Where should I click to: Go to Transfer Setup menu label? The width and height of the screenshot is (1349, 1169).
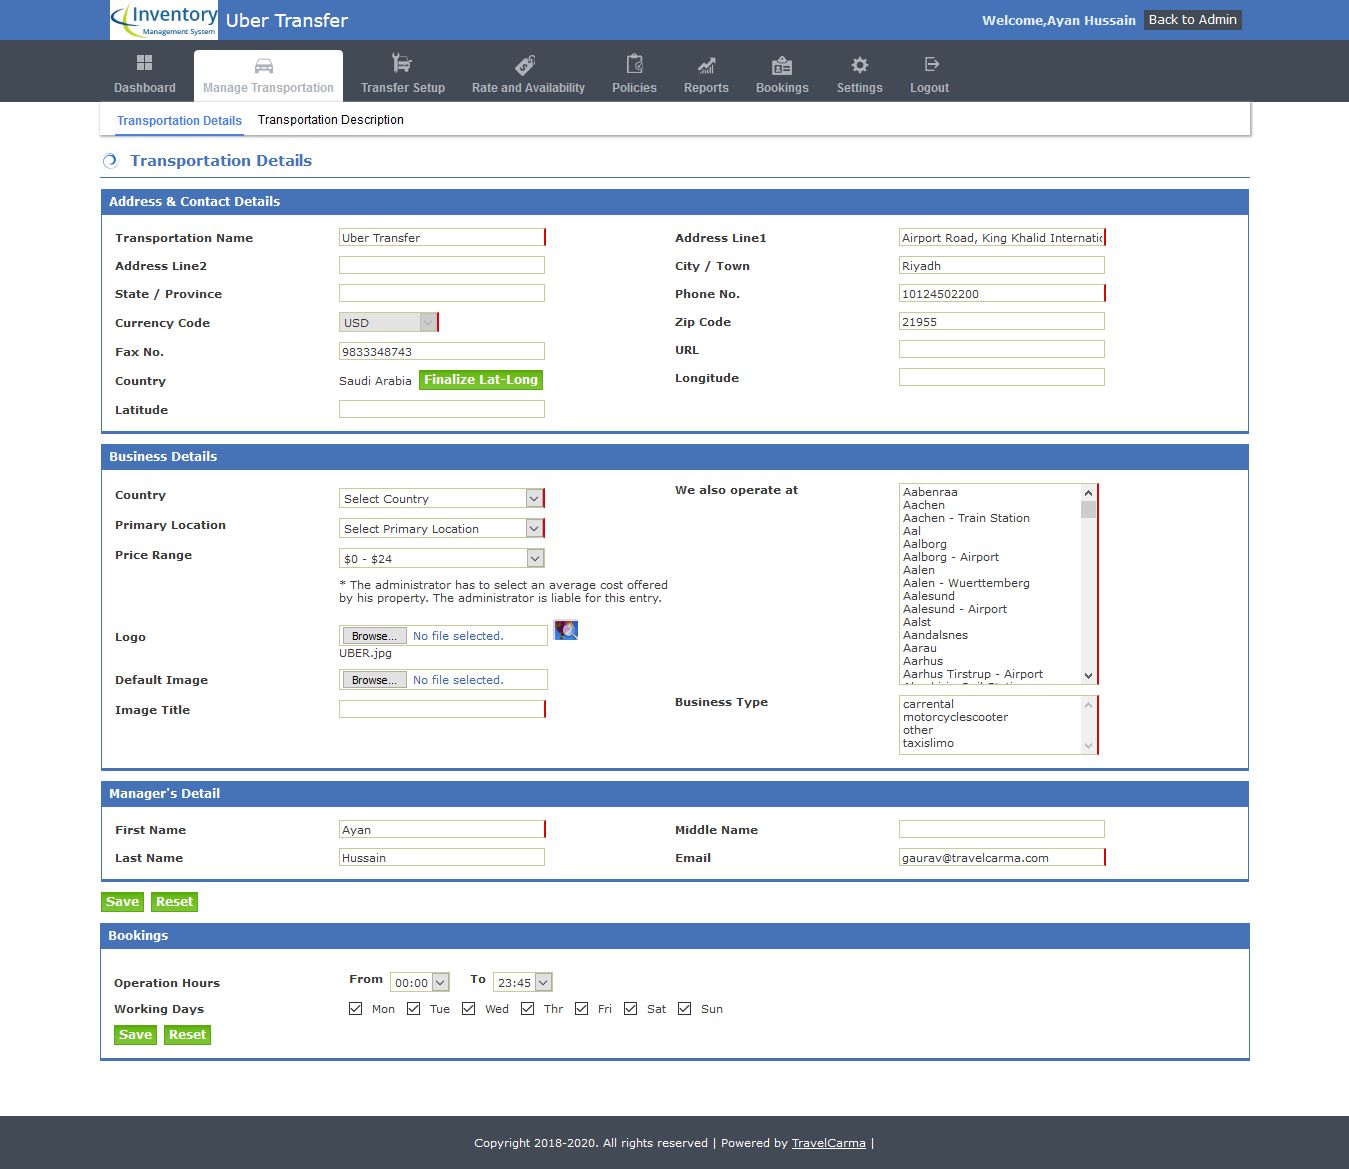403,88
